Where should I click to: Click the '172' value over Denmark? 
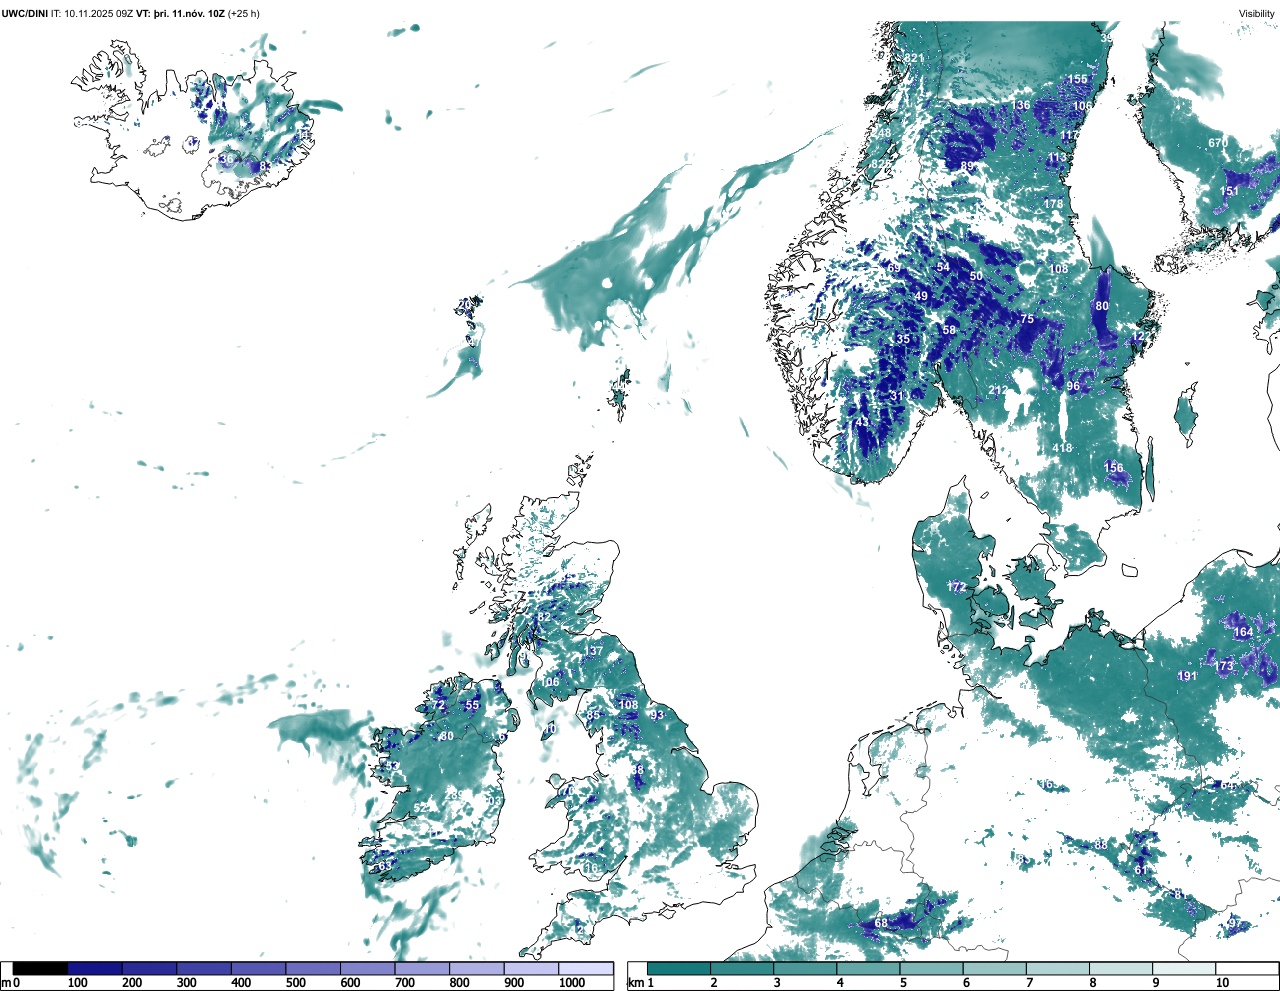[x=957, y=587]
